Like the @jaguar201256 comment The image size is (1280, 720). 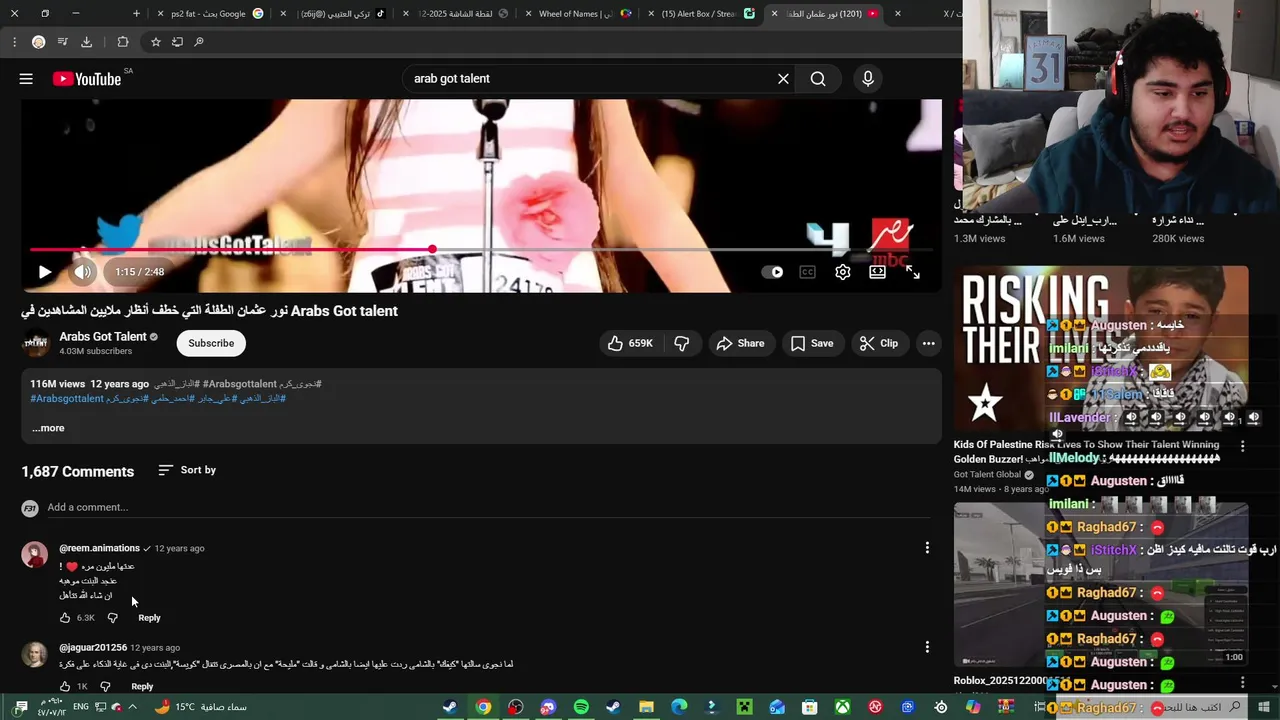[65, 687]
